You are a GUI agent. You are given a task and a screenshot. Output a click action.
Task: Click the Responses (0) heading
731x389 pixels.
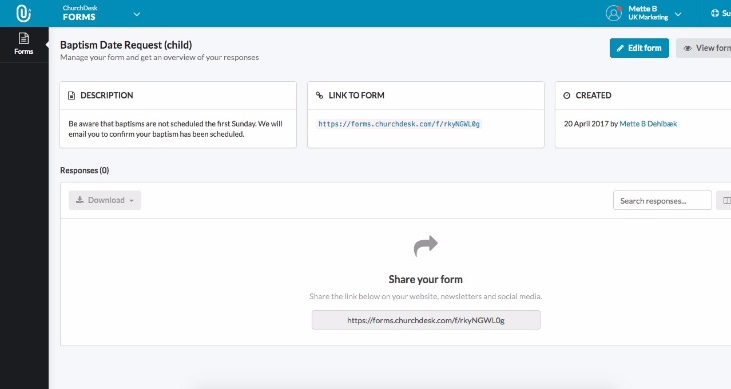coord(84,170)
